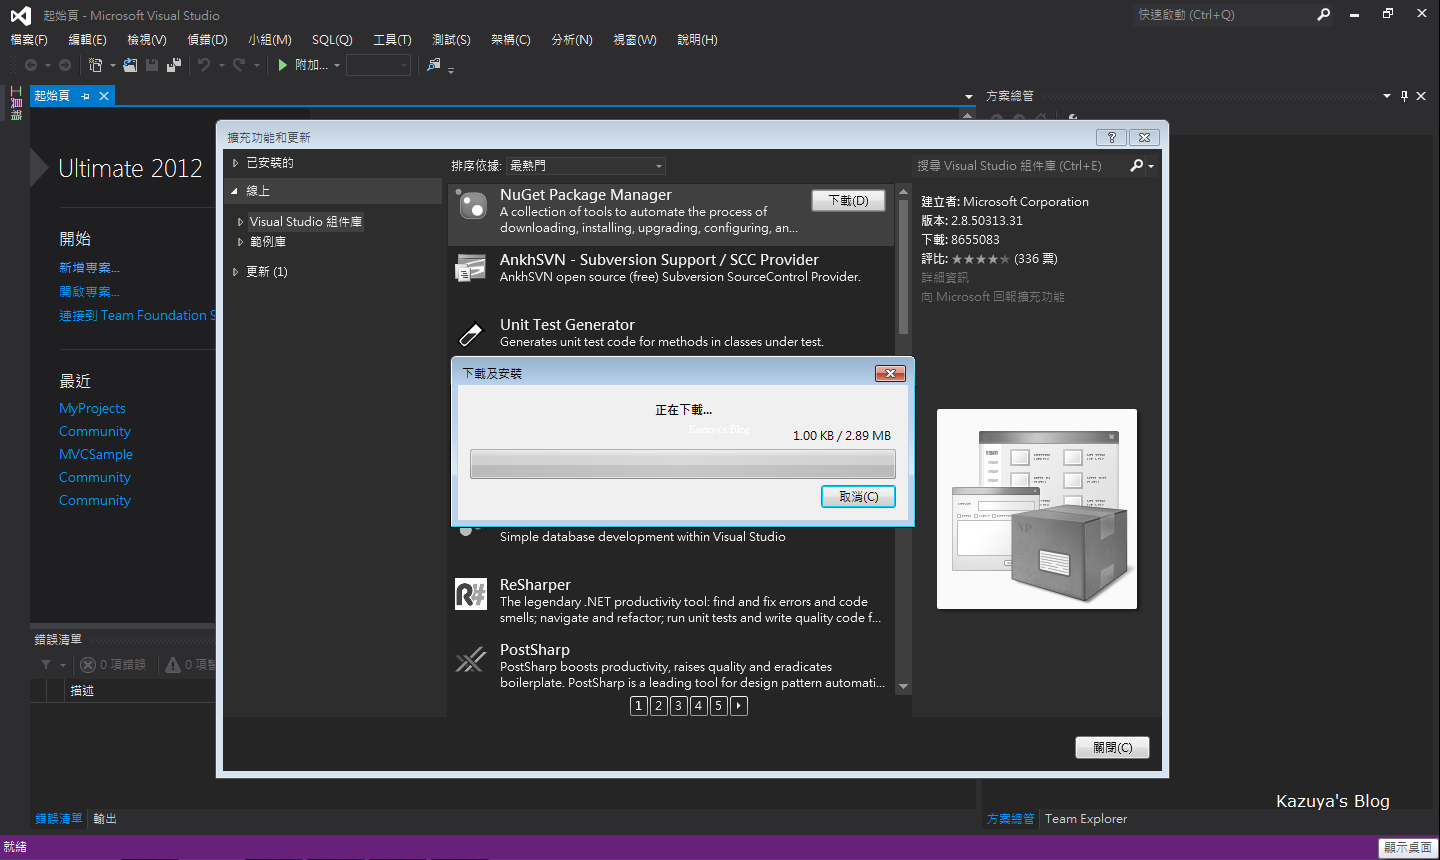Click the next page arrow button
1440x860 pixels.
pyautogui.click(x=738, y=706)
